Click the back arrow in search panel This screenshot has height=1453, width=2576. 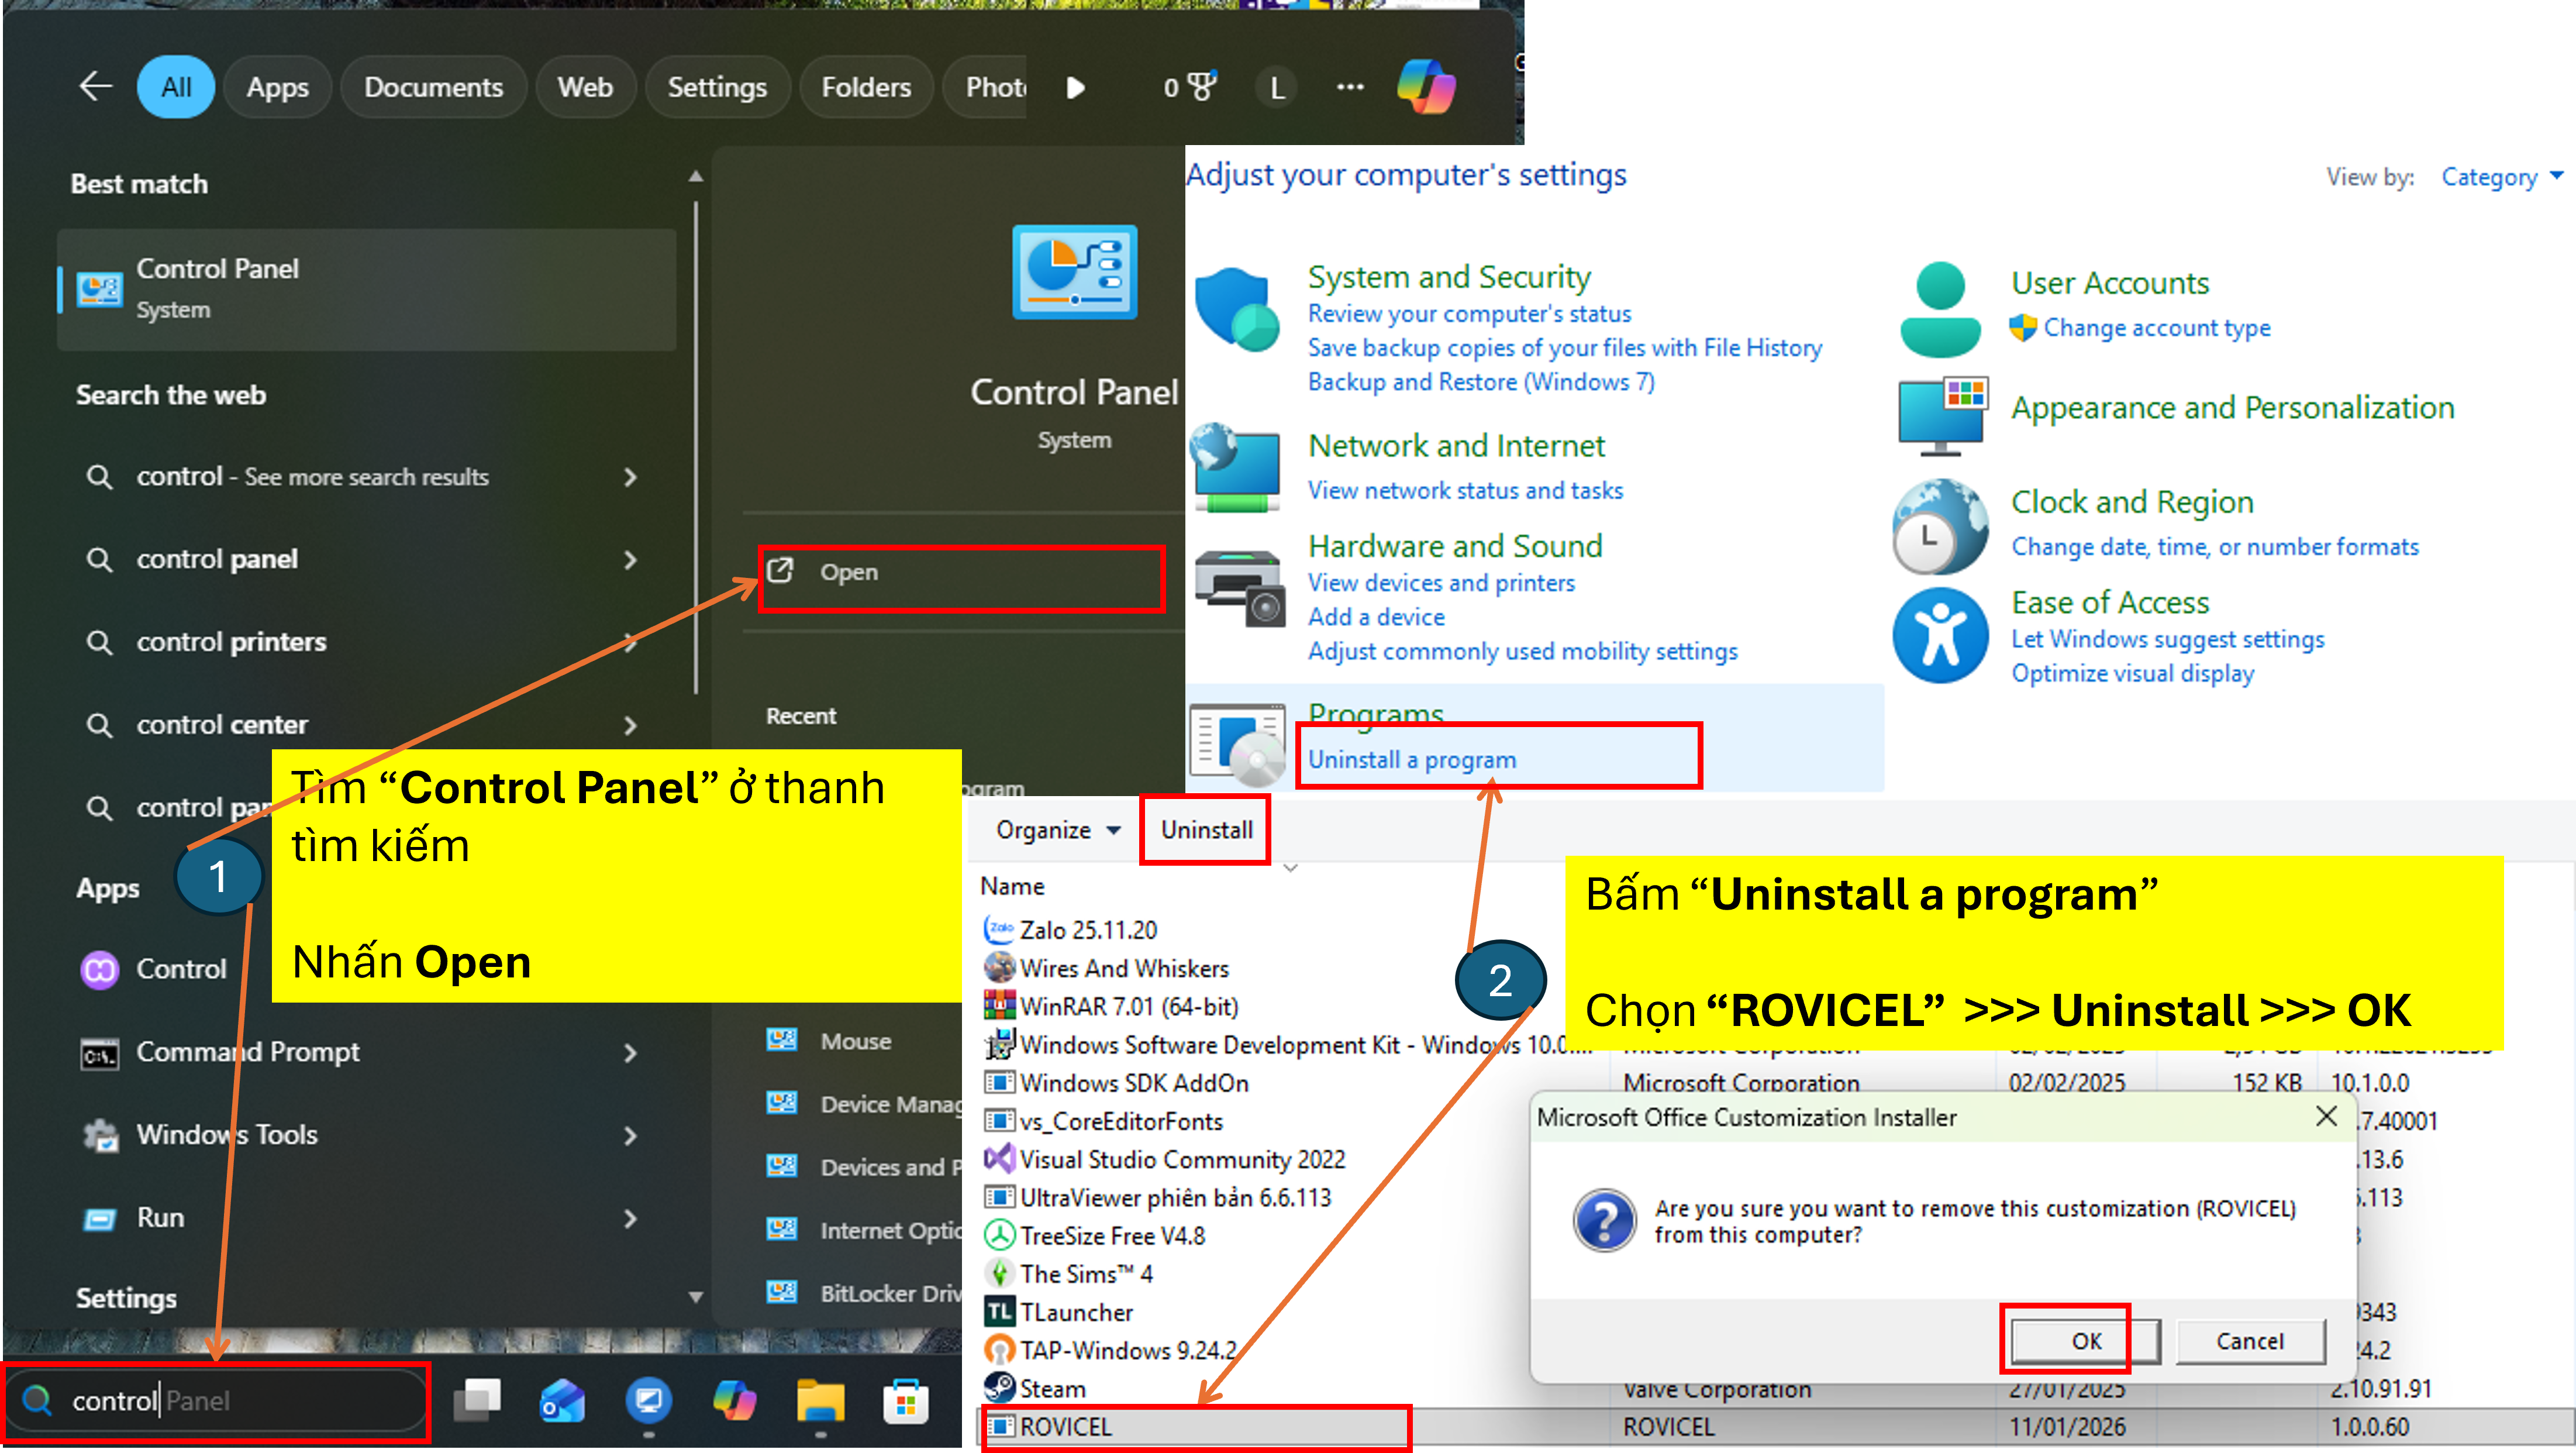(95, 87)
